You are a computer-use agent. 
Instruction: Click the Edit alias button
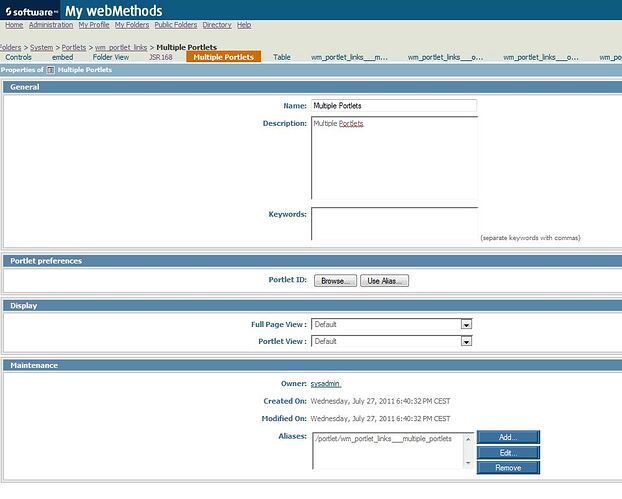508,453
